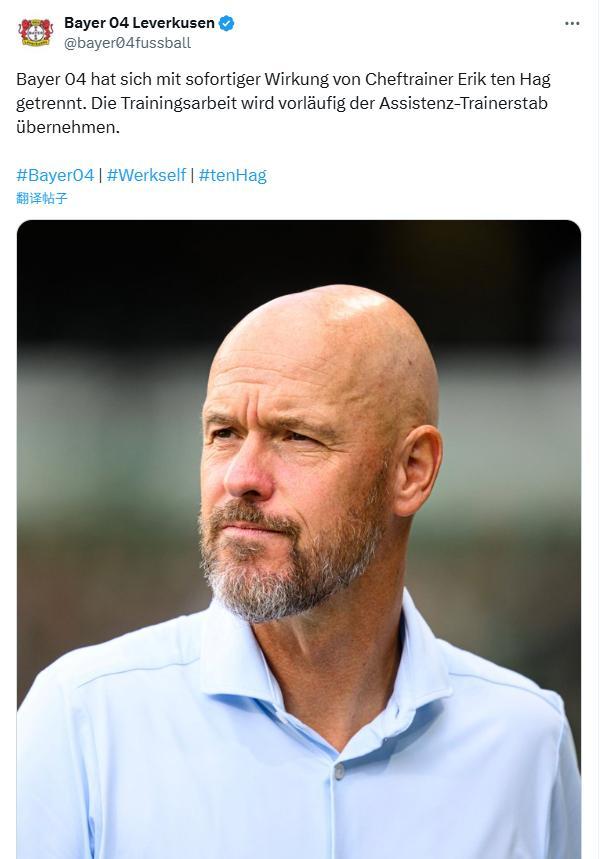600x859 pixels.
Task: Click the 翻译帖子 translate post link
Action: [42, 198]
